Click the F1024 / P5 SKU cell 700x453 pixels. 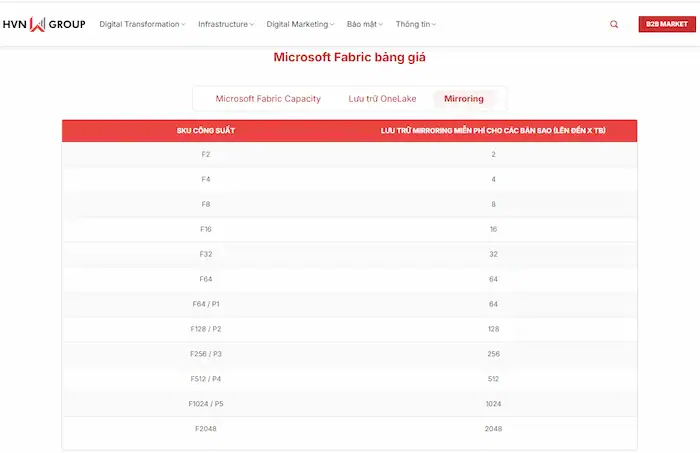point(206,403)
